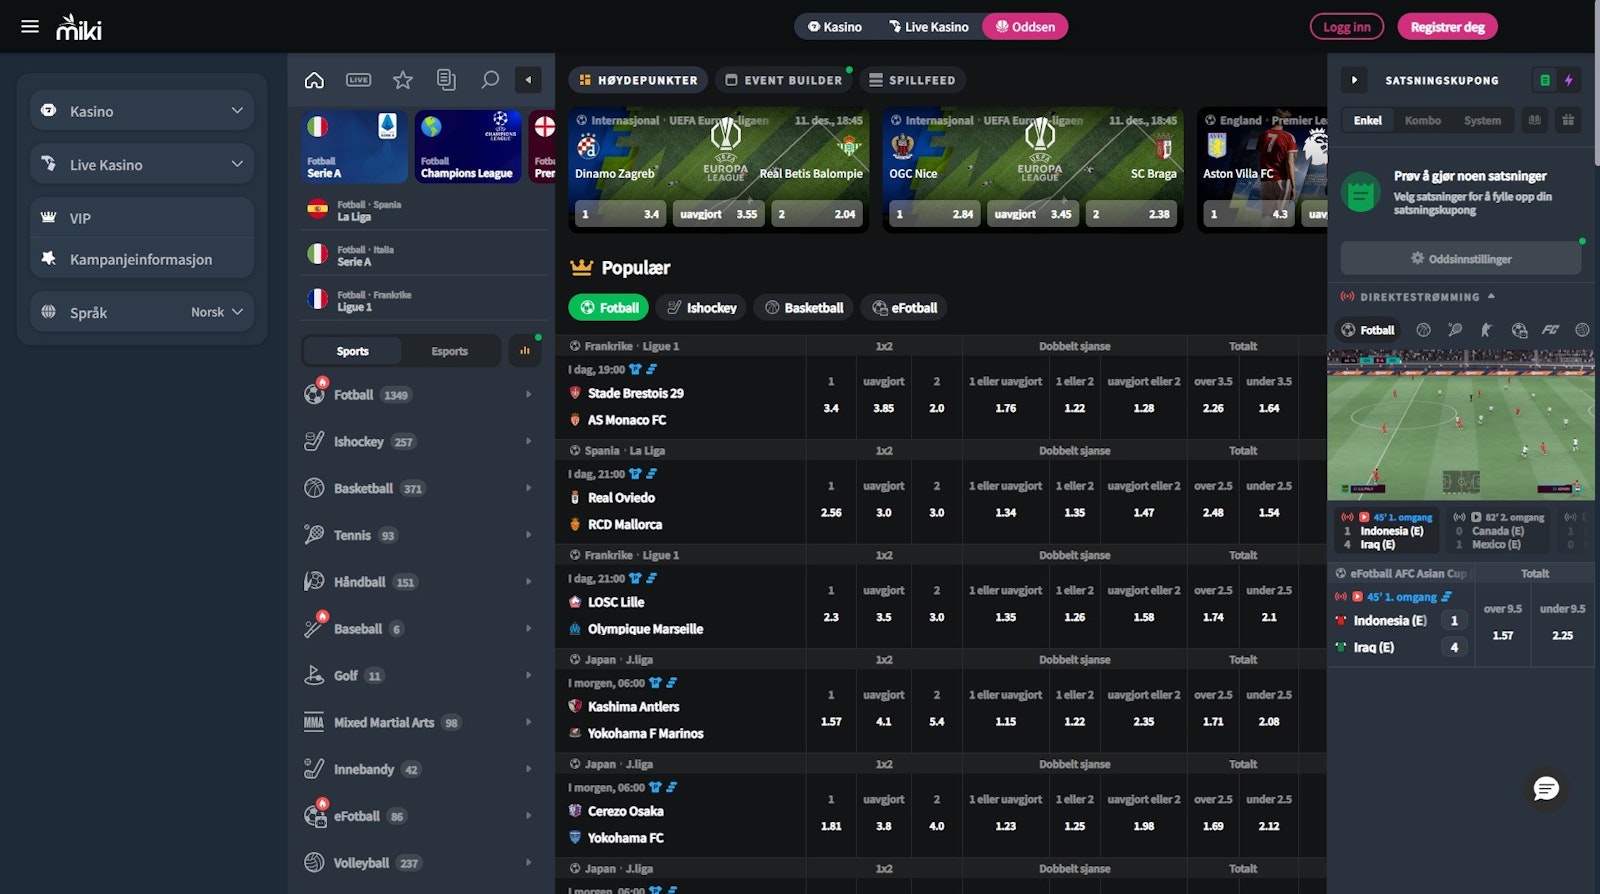
Task: Select basketball icon in live streaming
Action: click(x=1423, y=330)
